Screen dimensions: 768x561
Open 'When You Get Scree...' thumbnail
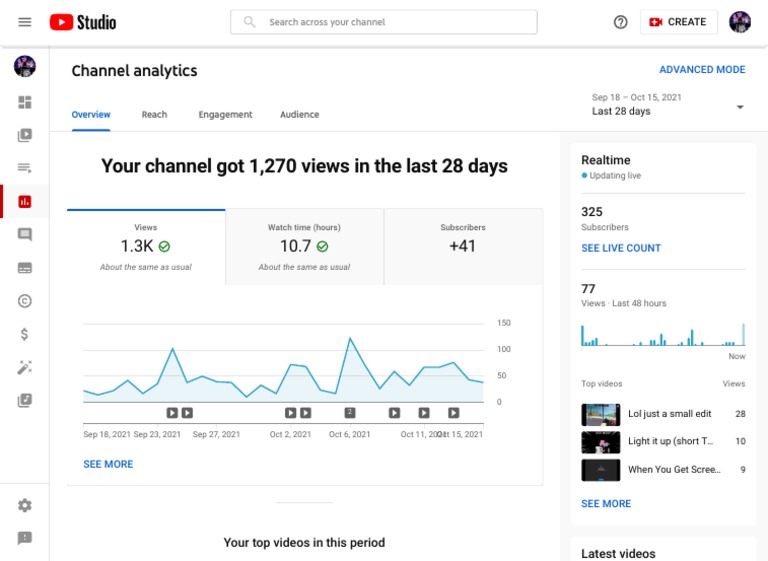tap(600, 470)
